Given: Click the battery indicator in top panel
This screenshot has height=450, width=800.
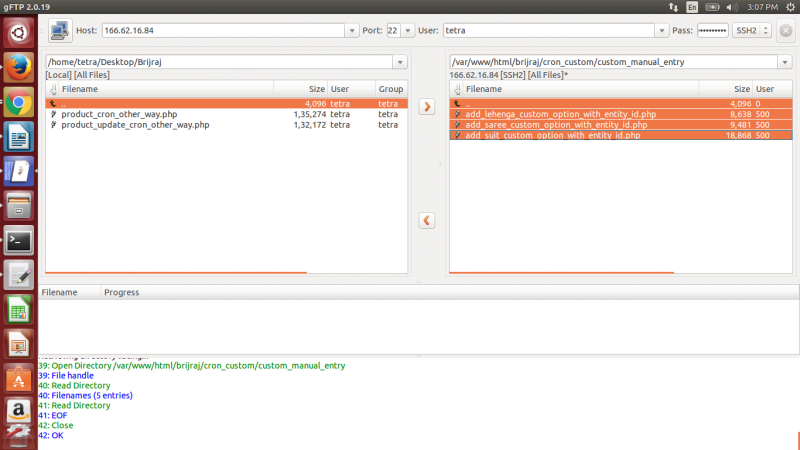Looking at the screenshot, I should point(712,7).
